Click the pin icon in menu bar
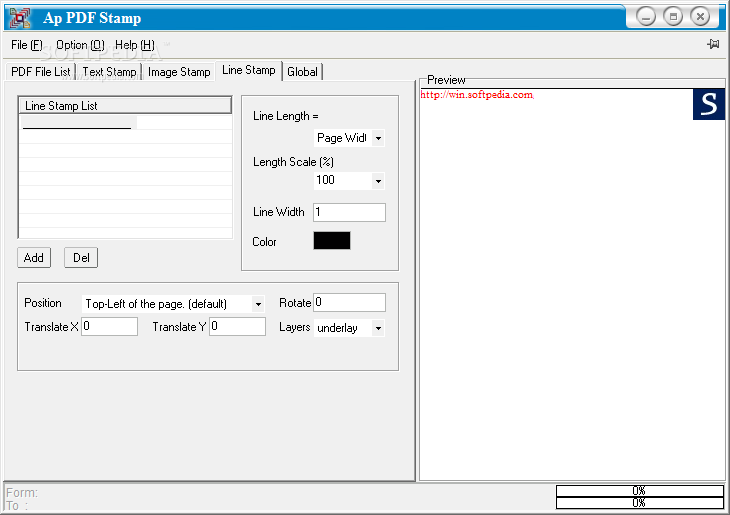This screenshot has width=730, height=515. coord(713,44)
